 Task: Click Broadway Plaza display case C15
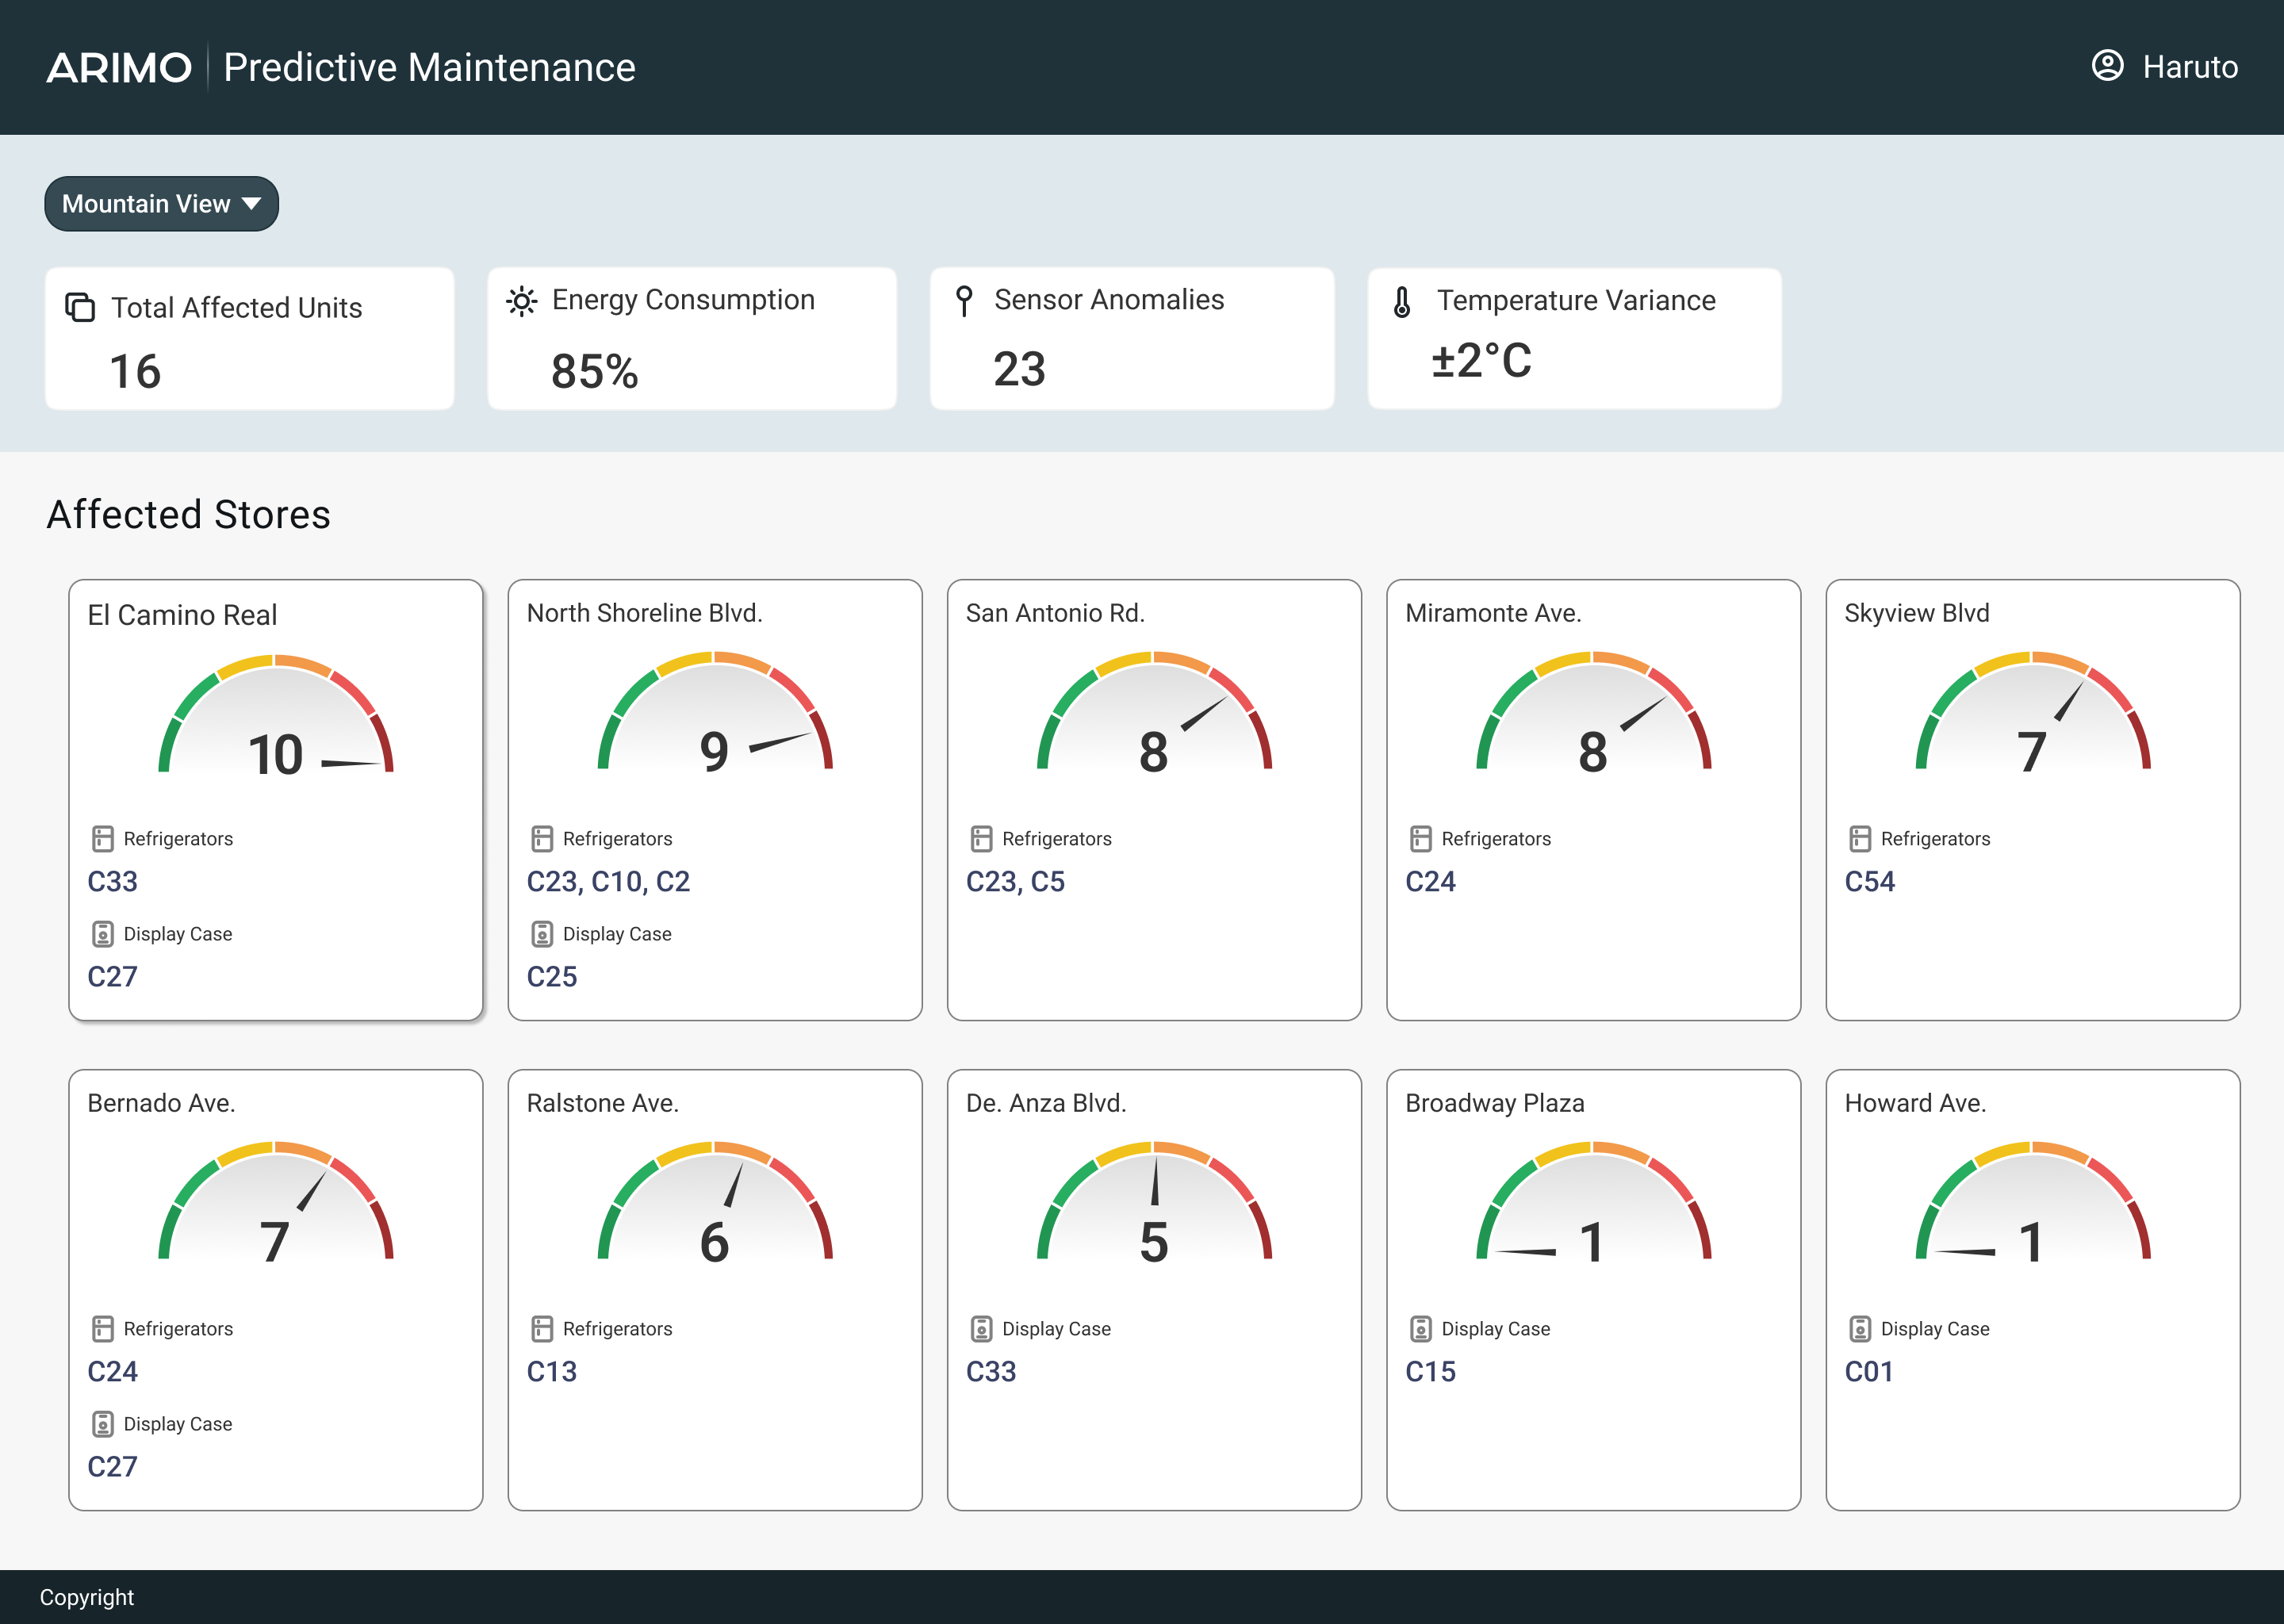pos(1430,1371)
